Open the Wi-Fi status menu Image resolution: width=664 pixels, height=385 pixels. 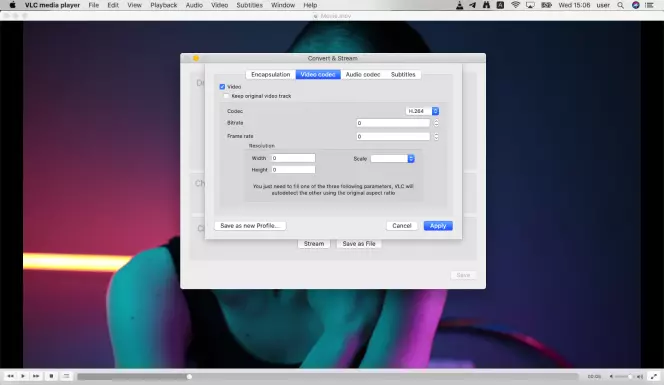click(515, 5)
